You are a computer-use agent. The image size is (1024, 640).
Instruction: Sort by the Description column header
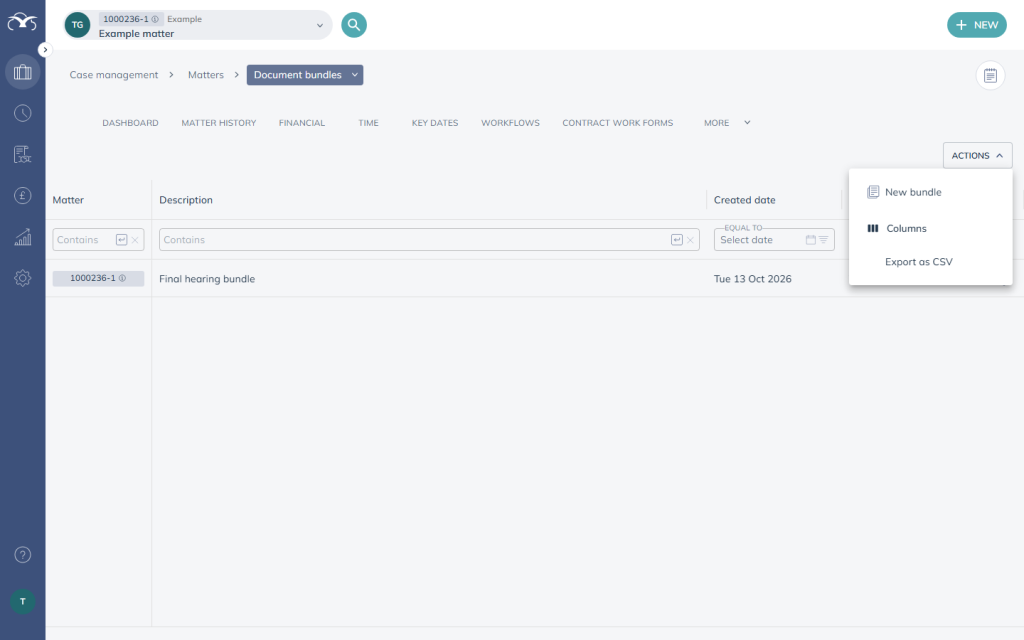pyautogui.click(x=186, y=200)
